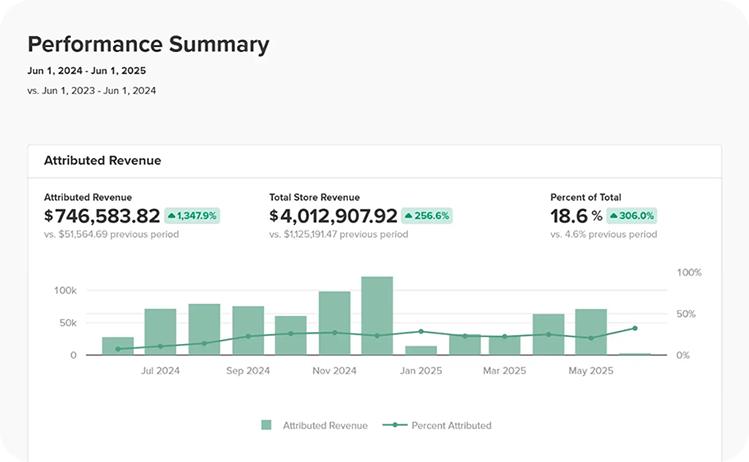This screenshot has height=462, width=749.
Task: Click the first June 2024 line point
Action: [x=118, y=349]
